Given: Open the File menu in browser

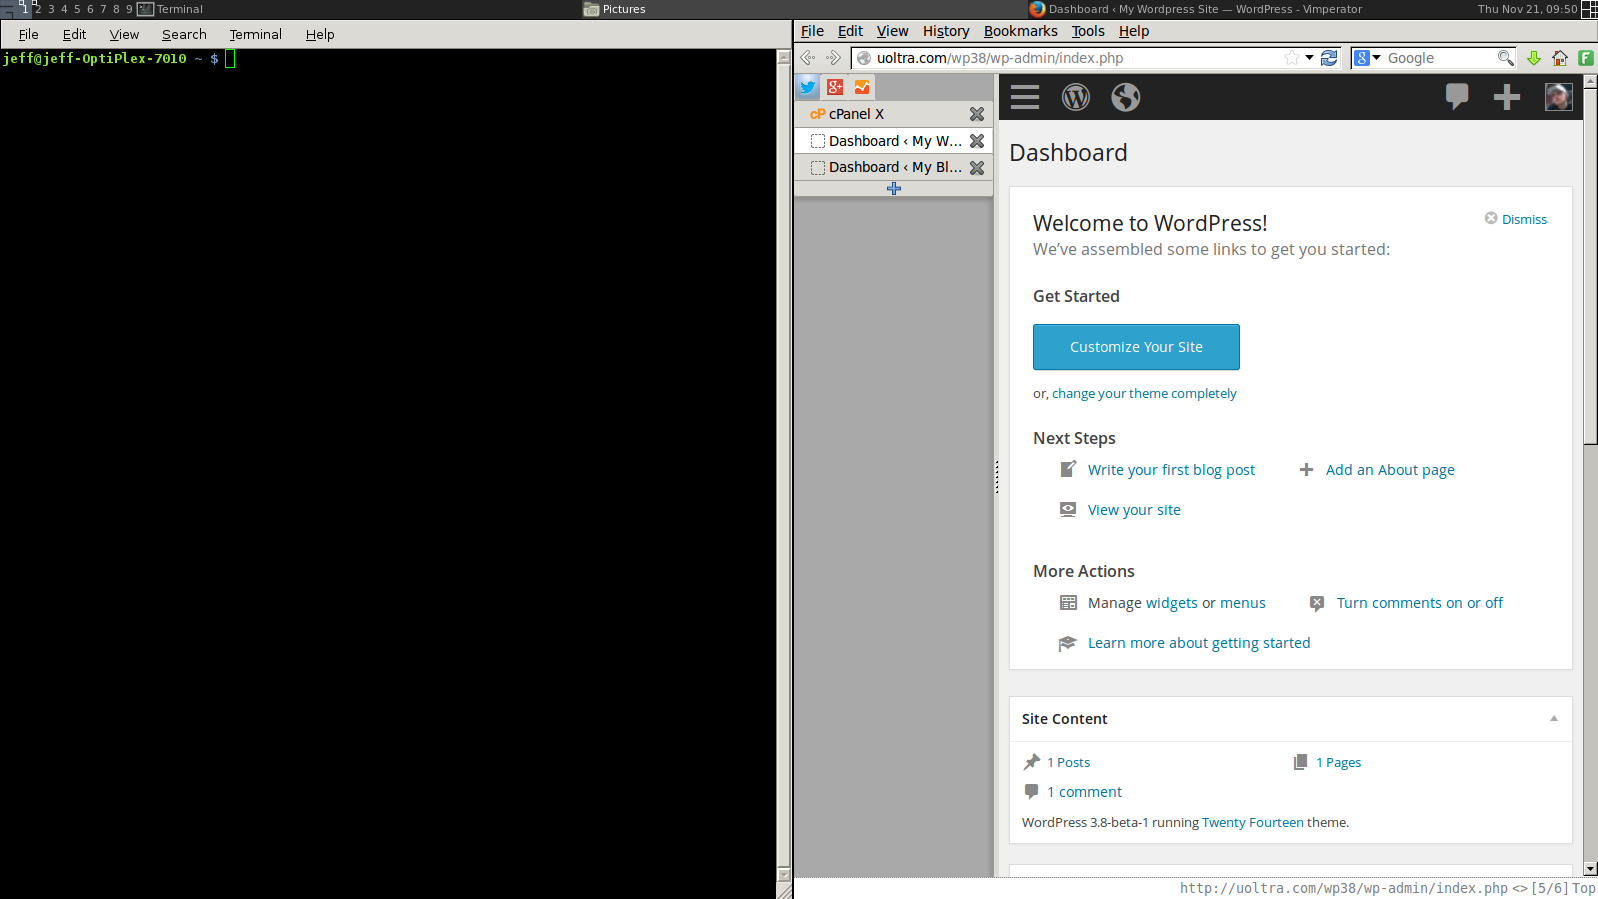Looking at the screenshot, I should pyautogui.click(x=812, y=31).
